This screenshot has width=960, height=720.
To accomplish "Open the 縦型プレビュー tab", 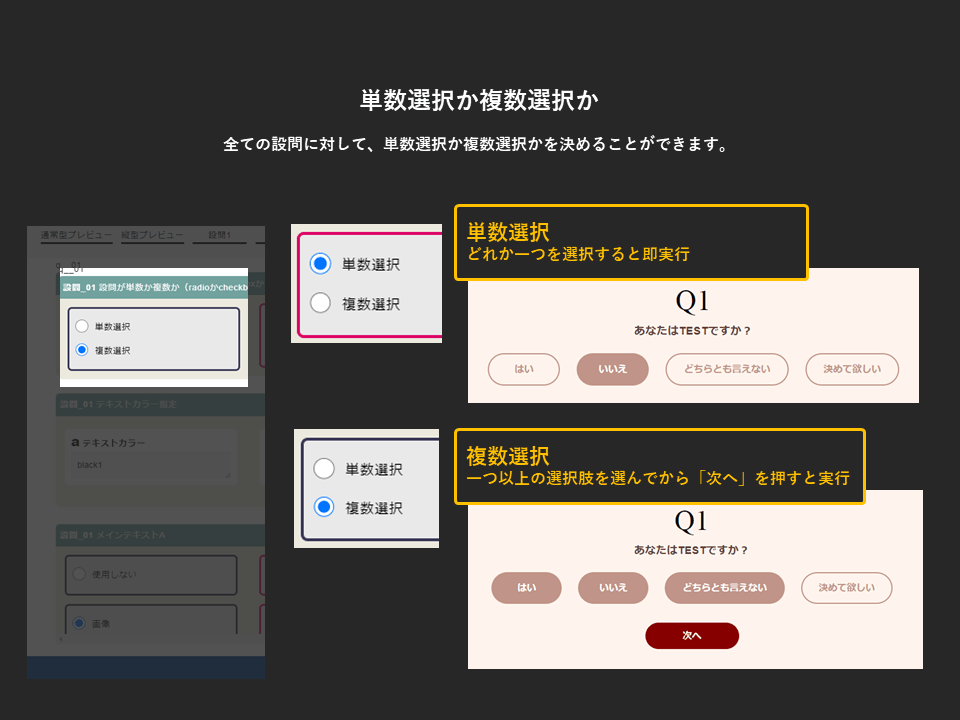I will click(152, 236).
